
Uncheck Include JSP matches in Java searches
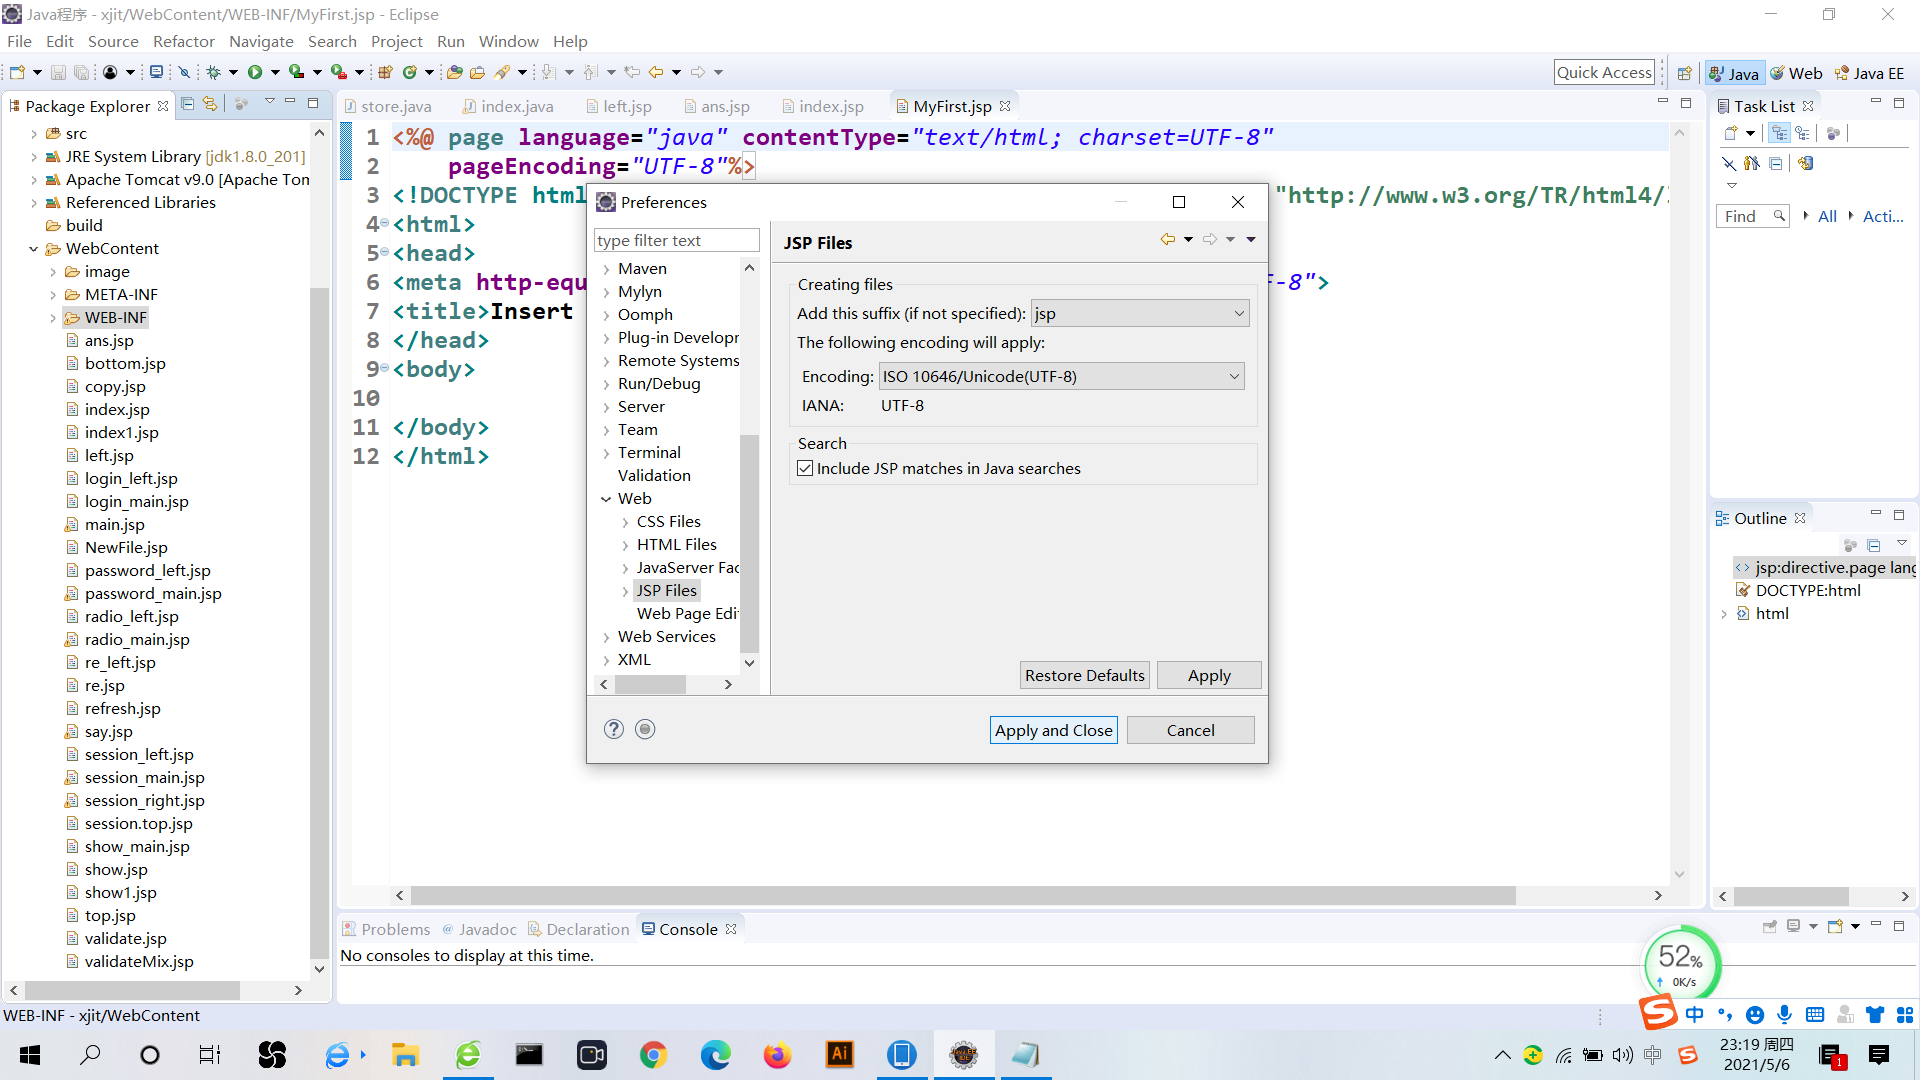pyautogui.click(x=805, y=468)
